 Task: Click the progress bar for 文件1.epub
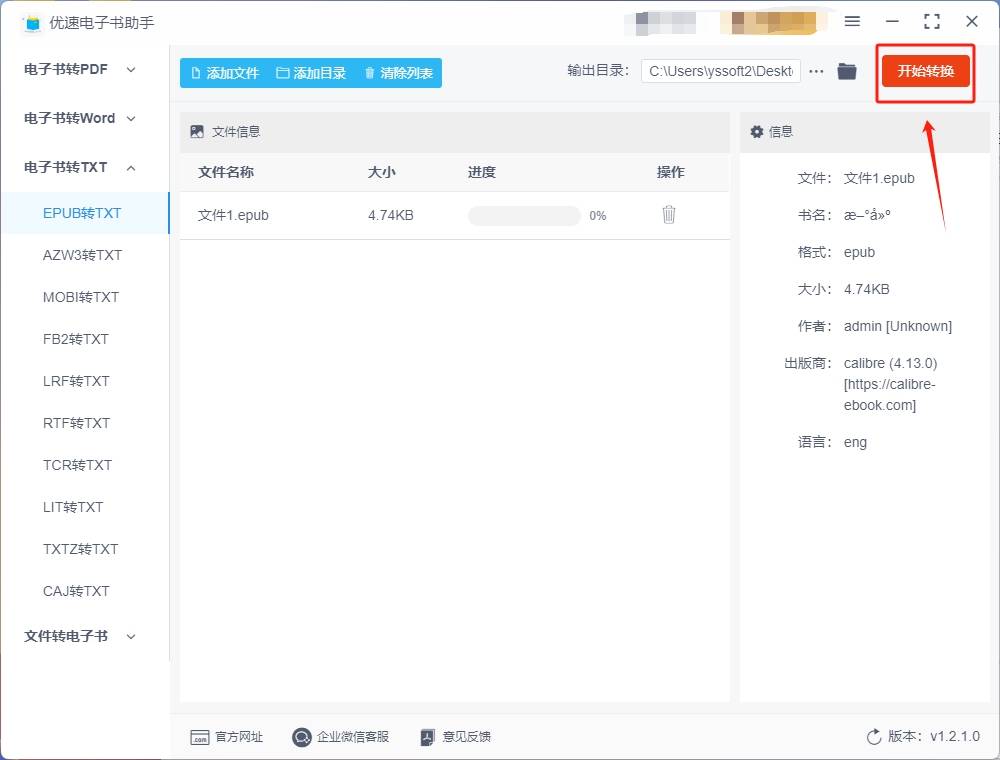click(524, 216)
